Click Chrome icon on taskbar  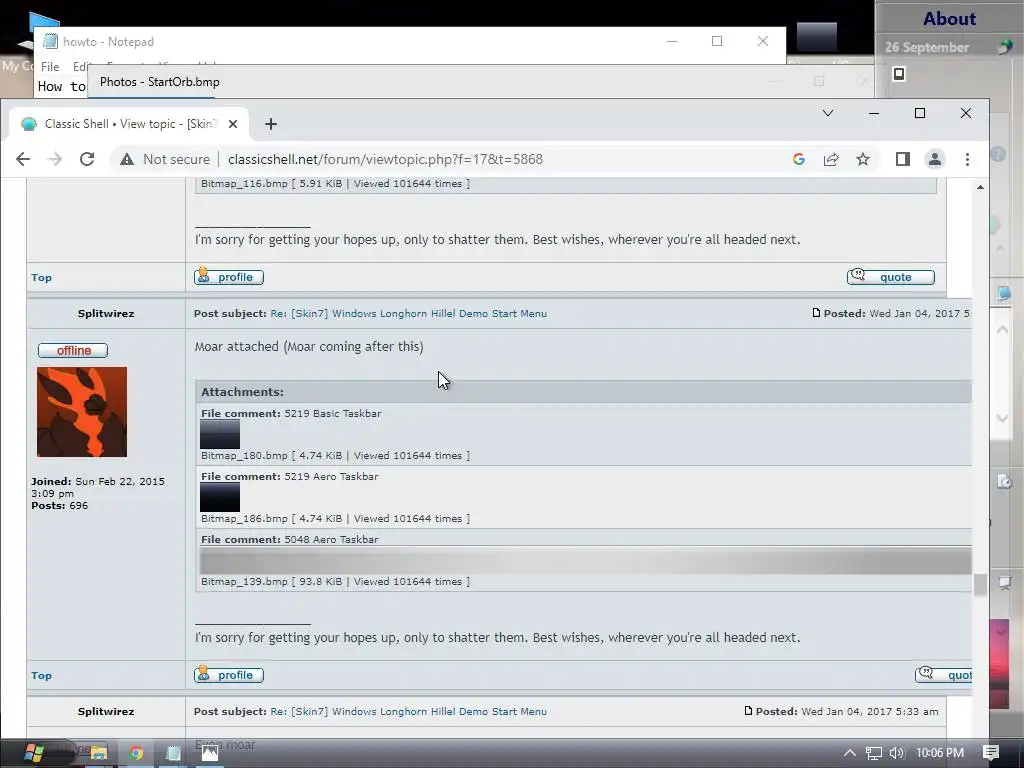(x=136, y=753)
